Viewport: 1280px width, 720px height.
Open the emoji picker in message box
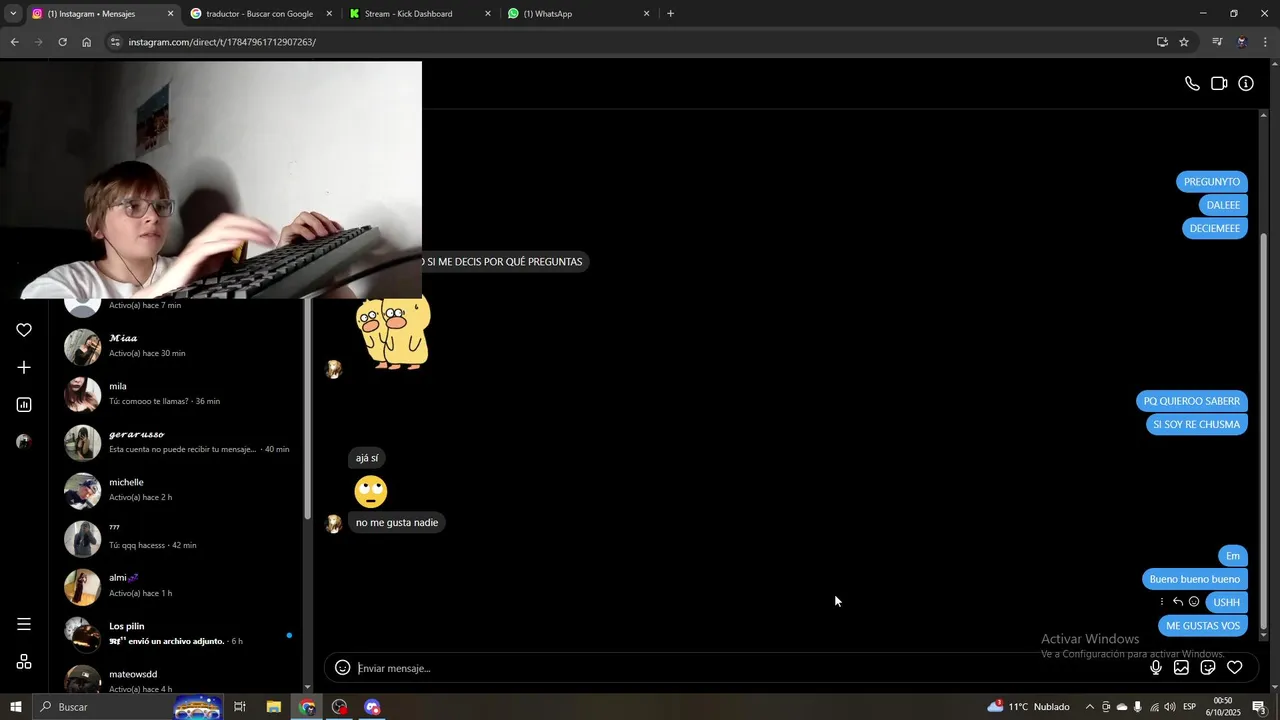[342, 668]
